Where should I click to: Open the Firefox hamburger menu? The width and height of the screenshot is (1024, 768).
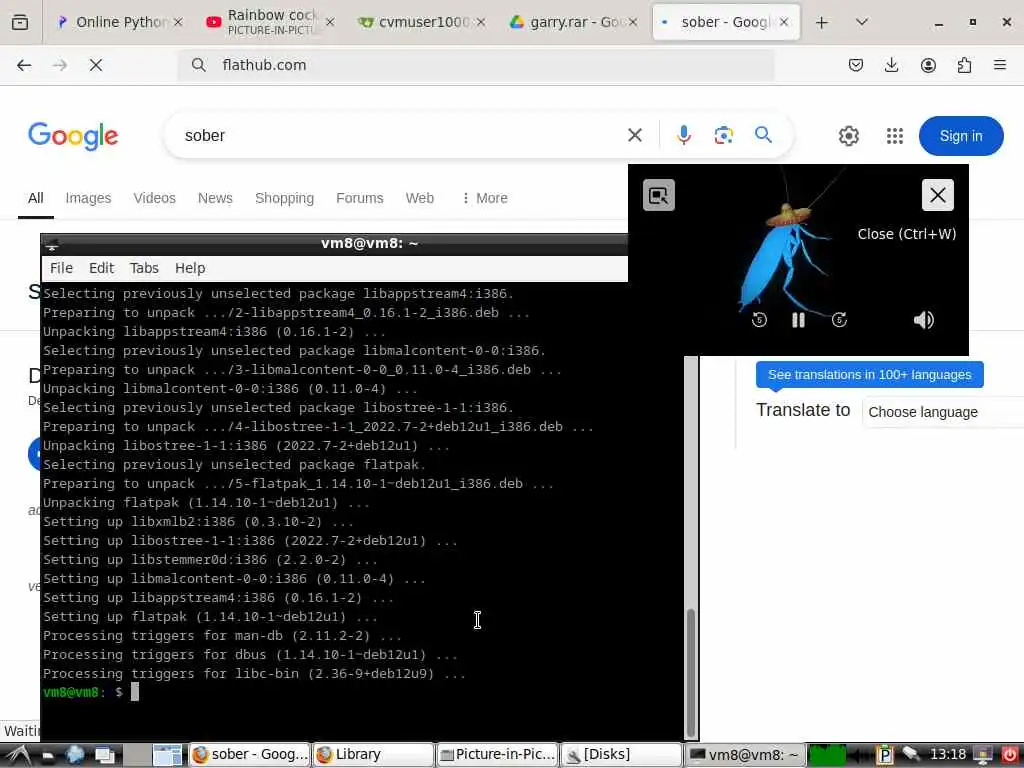[x=1000, y=65]
